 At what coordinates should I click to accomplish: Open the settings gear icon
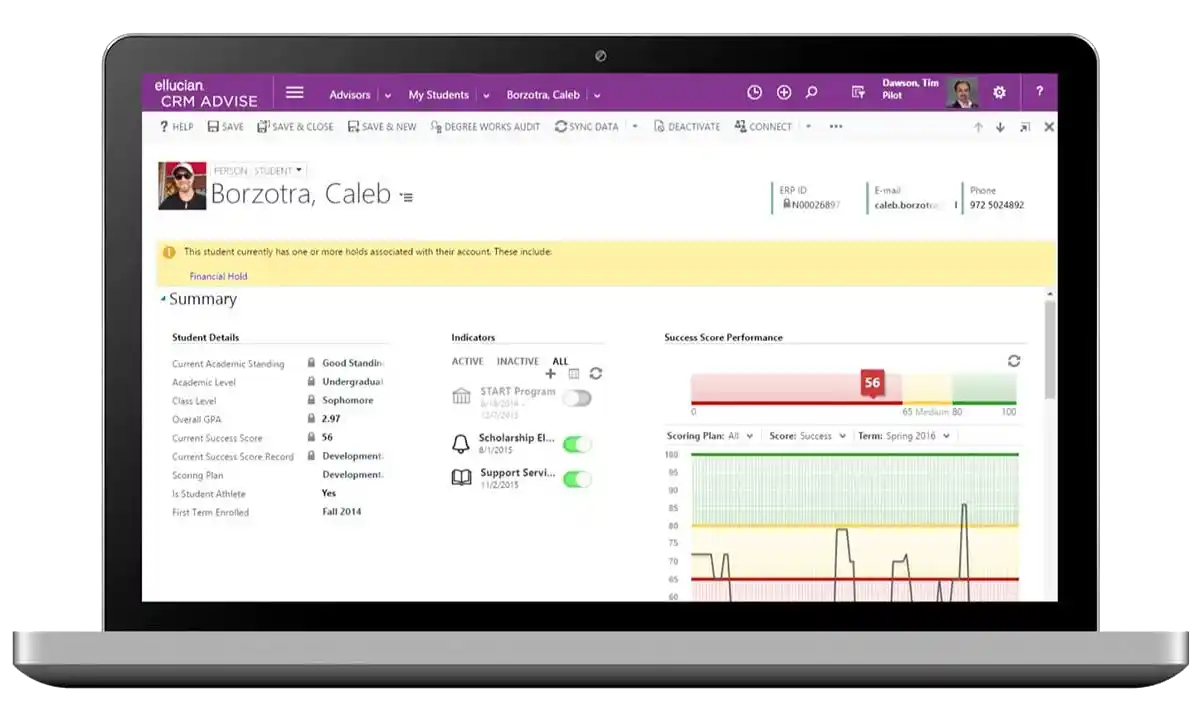pyautogui.click(x=999, y=93)
